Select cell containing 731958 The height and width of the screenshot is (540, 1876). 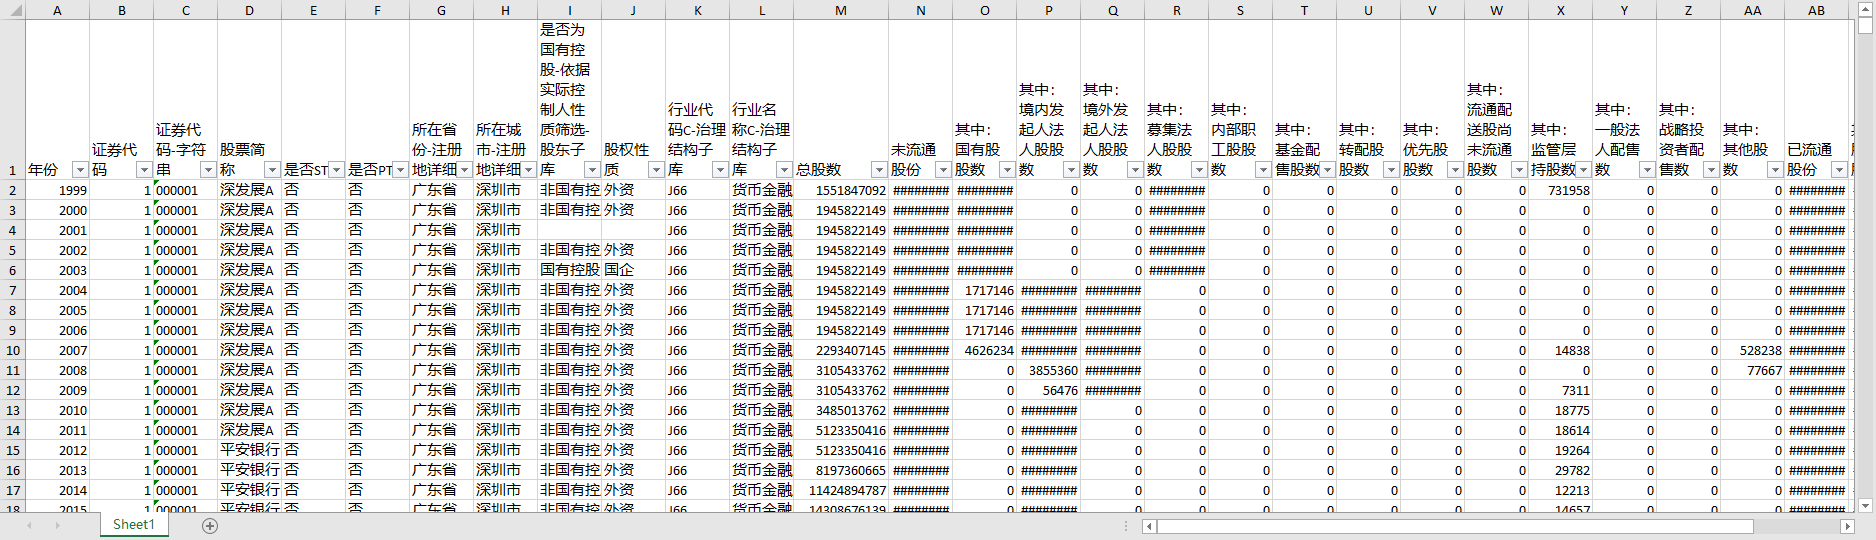(x=1560, y=190)
